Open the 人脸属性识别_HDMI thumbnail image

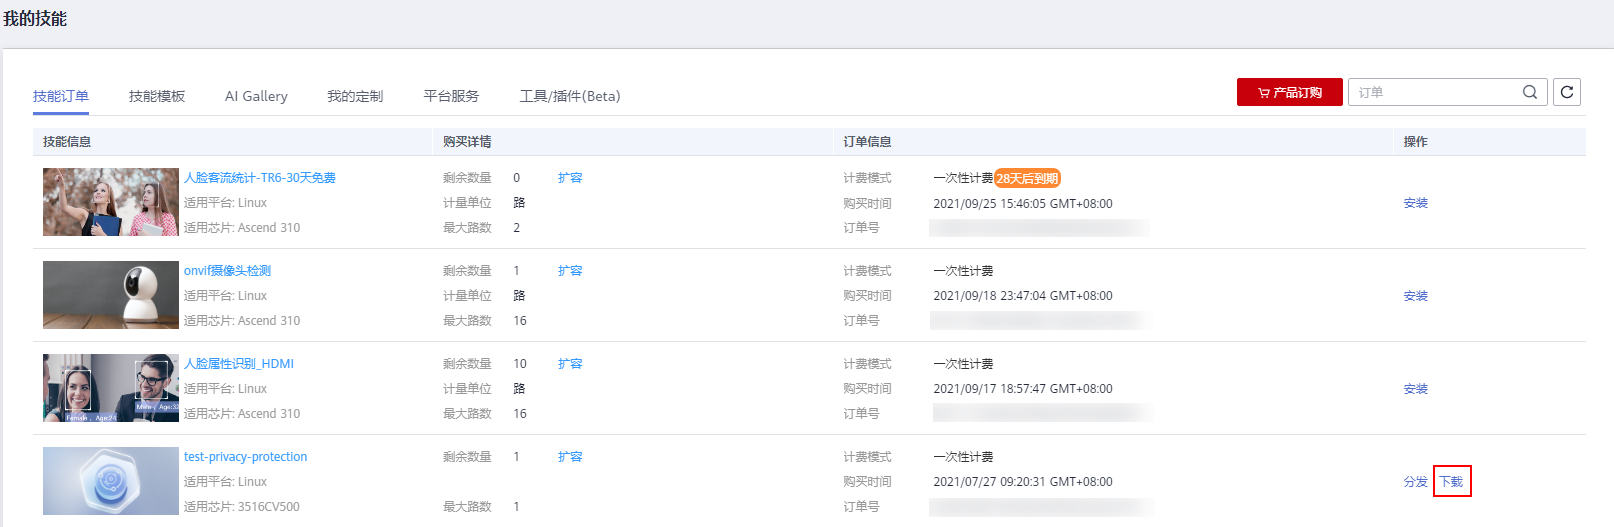(x=111, y=388)
